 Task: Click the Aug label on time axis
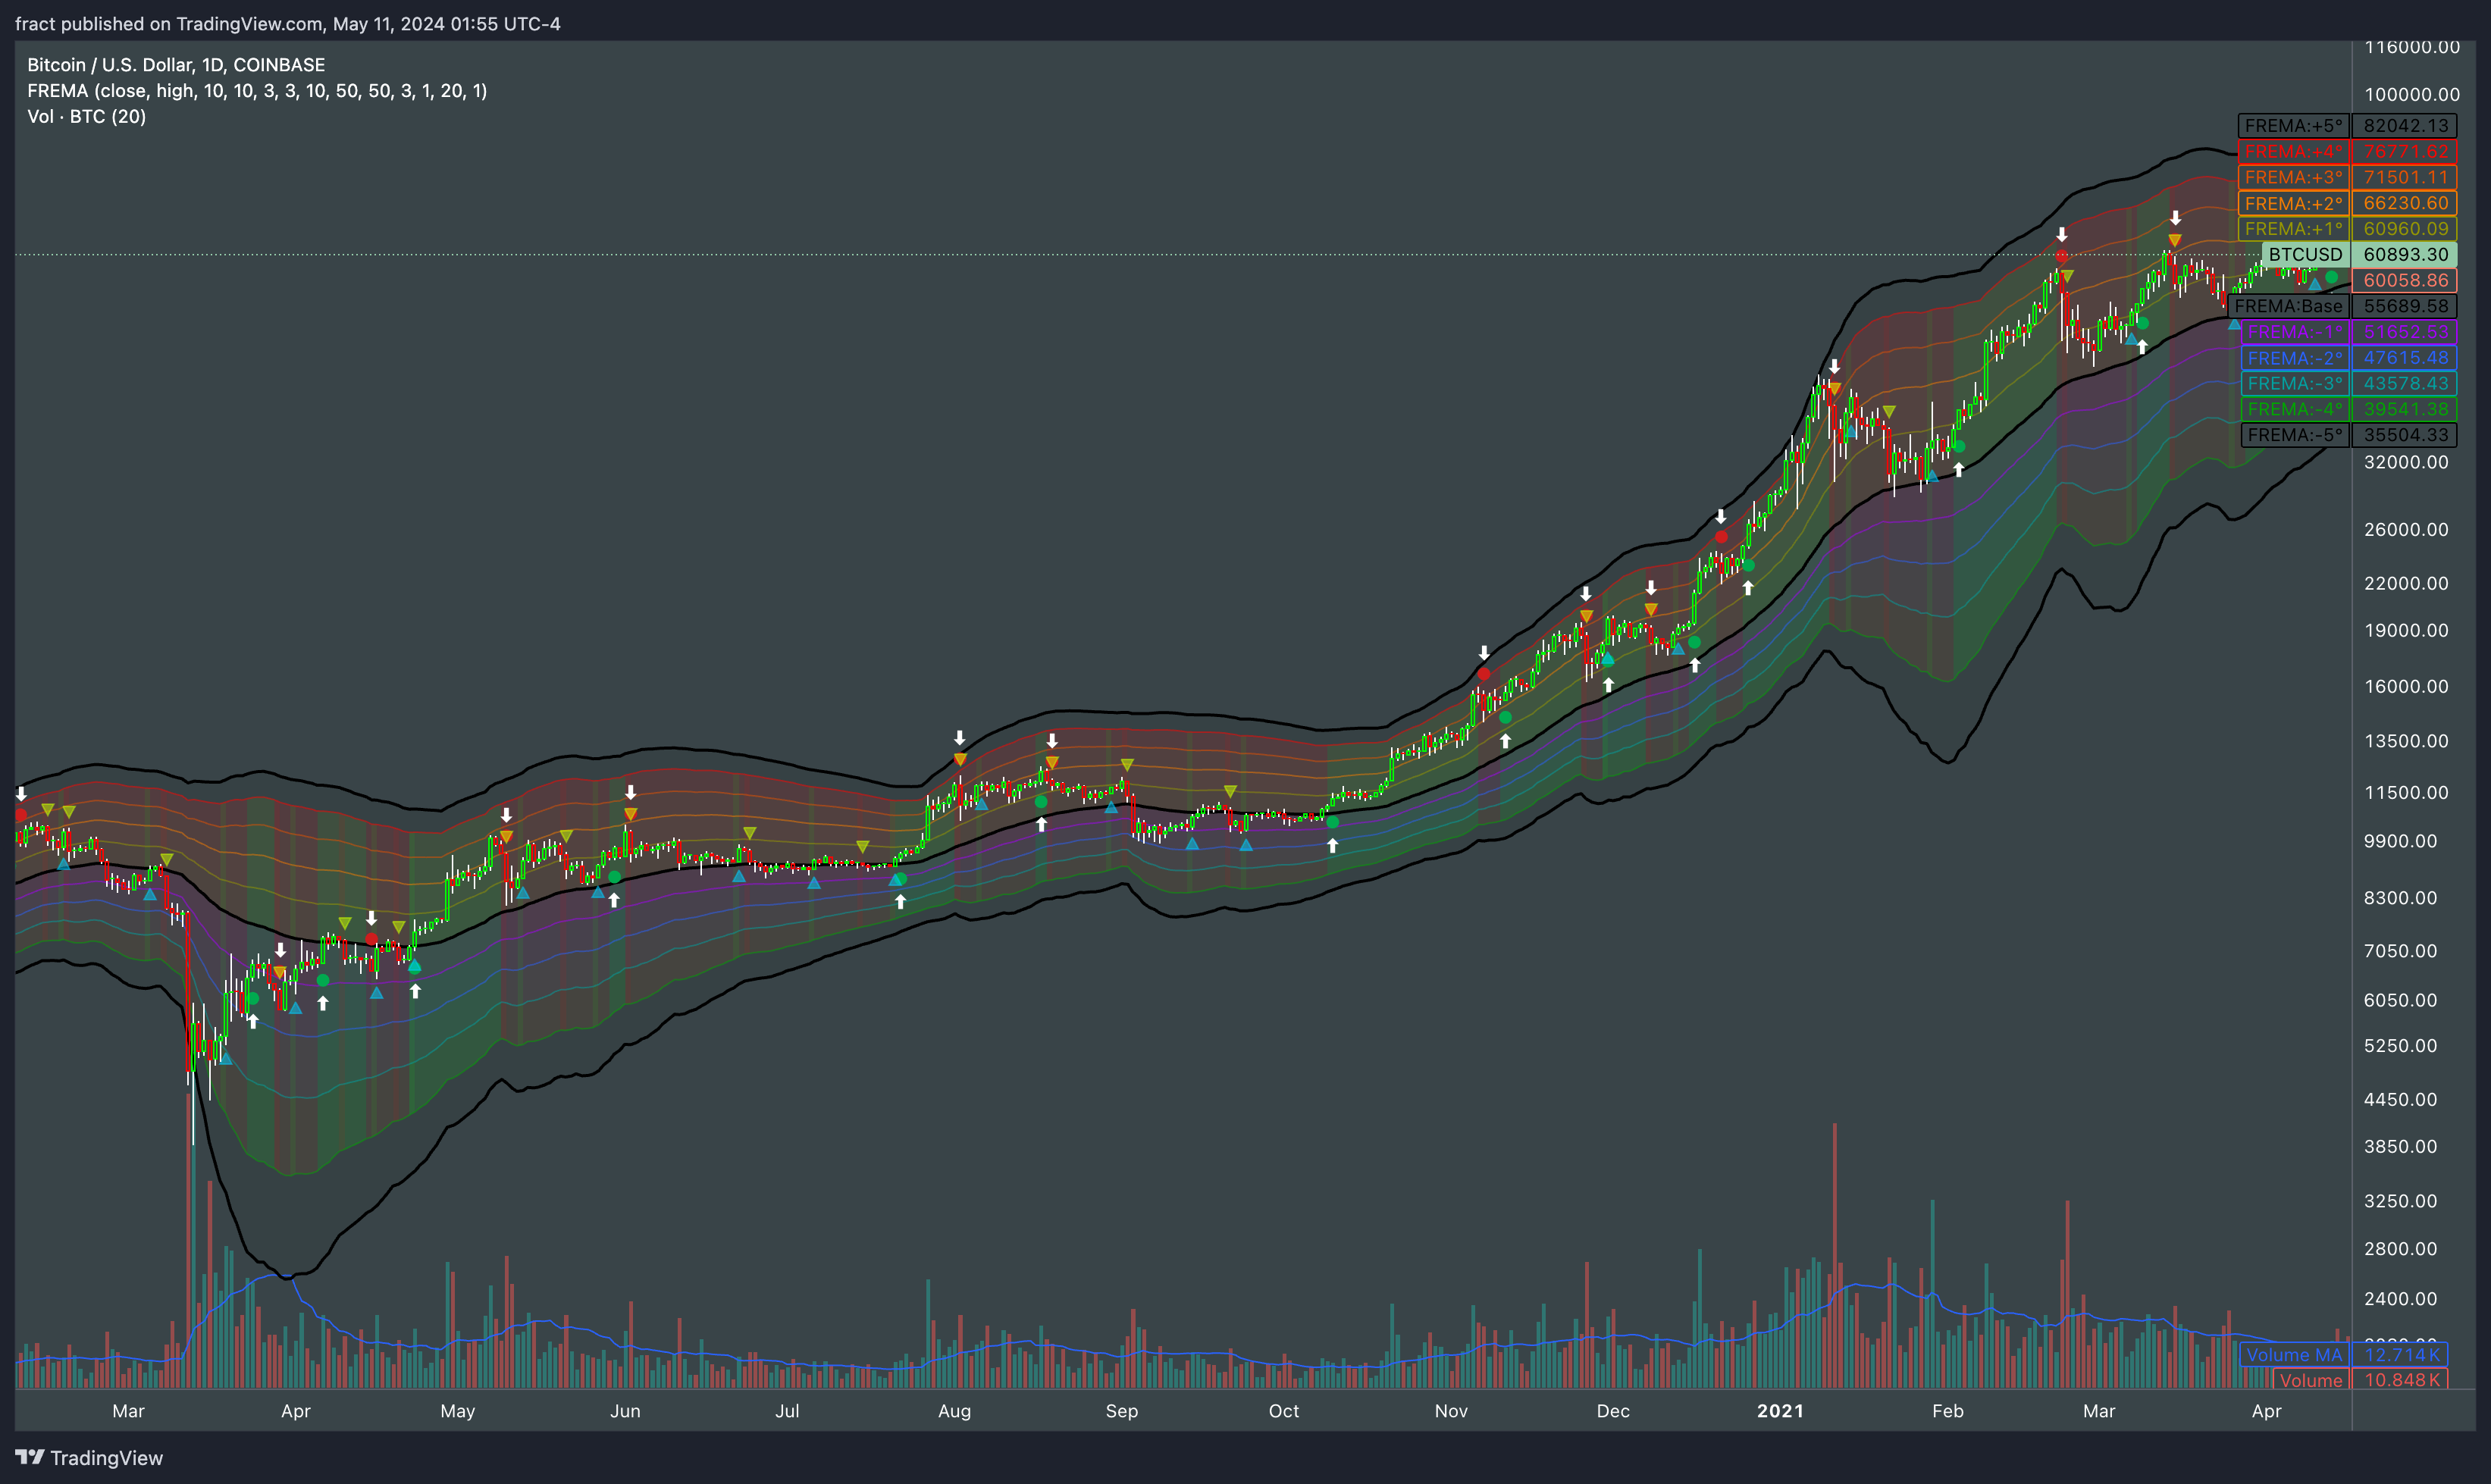(954, 1411)
